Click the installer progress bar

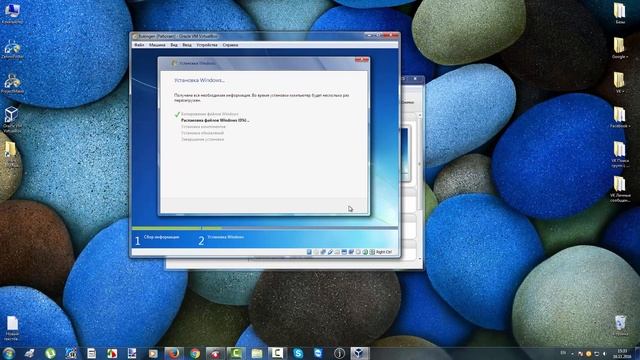tap(264, 228)
